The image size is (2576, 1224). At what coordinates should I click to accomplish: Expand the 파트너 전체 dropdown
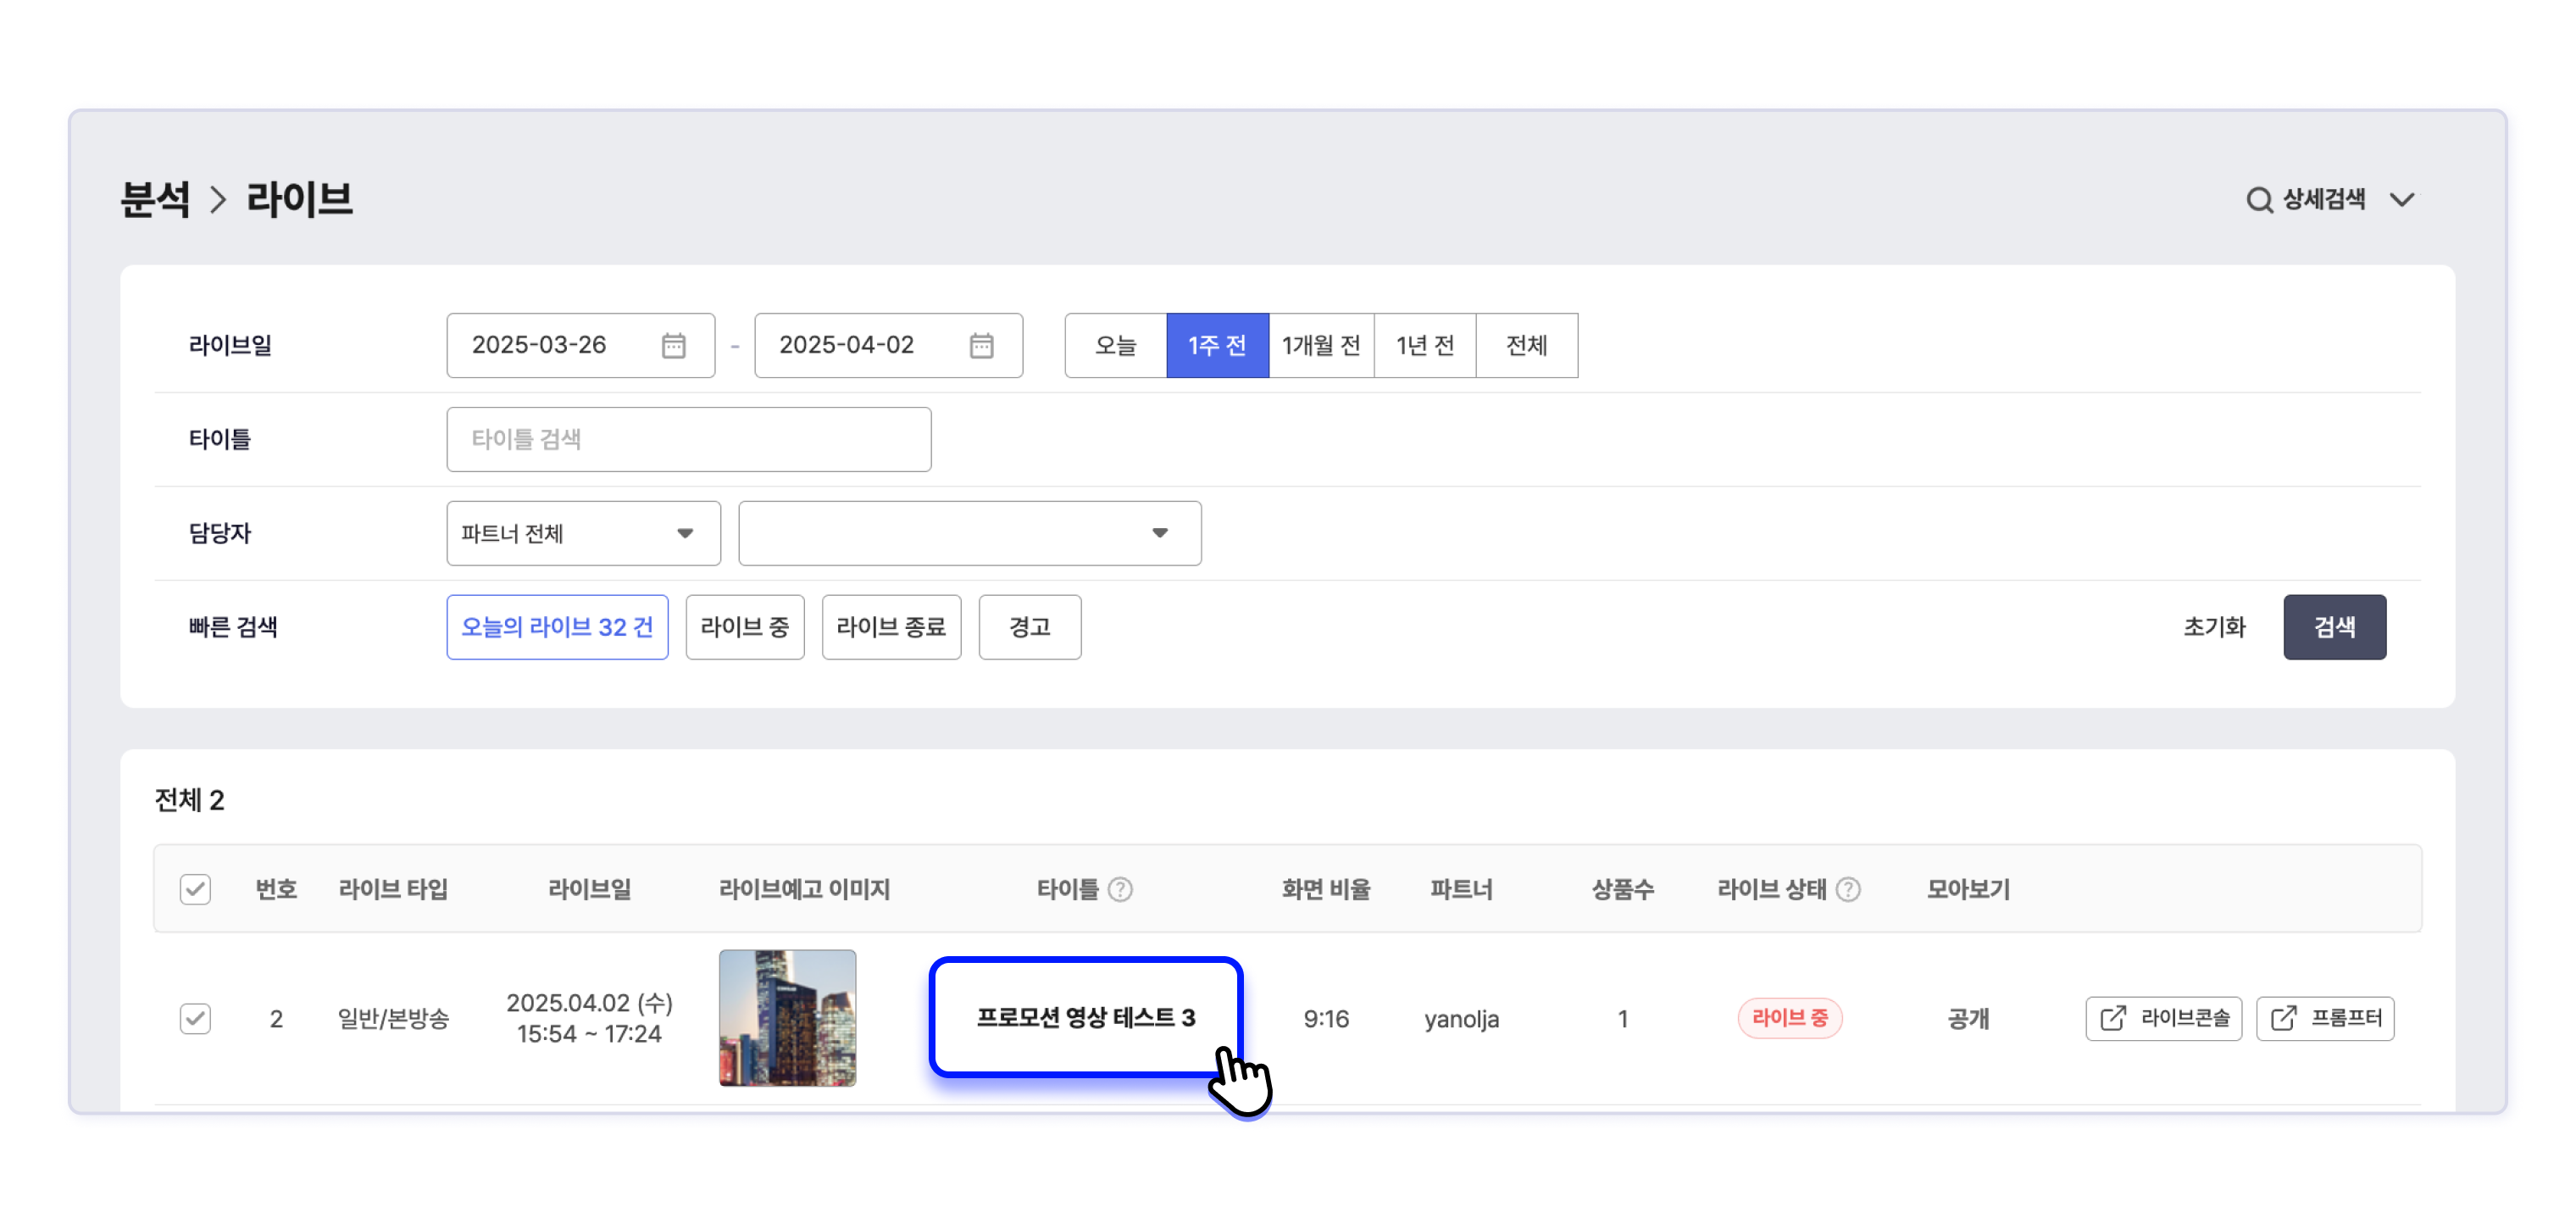[583, 533]
